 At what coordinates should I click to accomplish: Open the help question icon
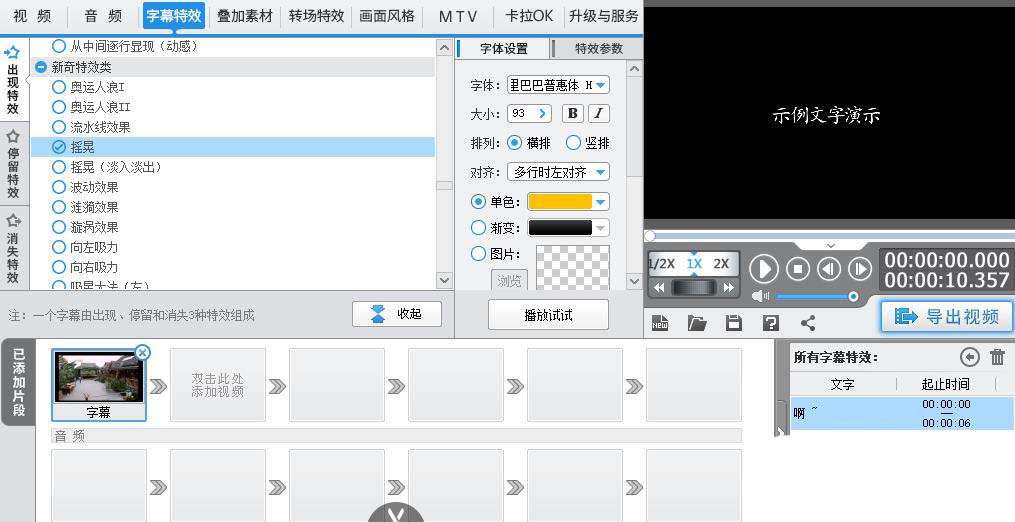click(770, 323)
